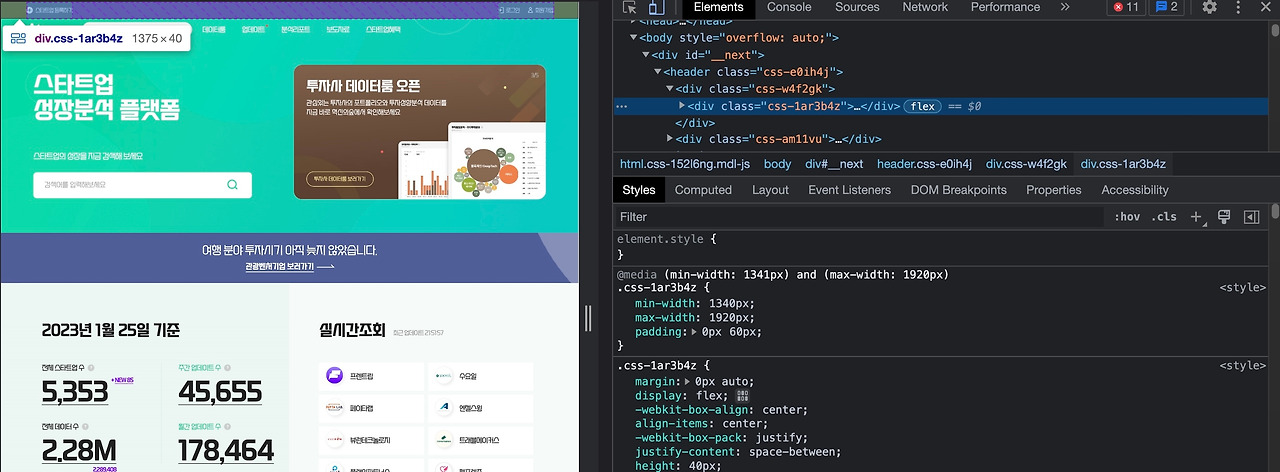The width and height of the screenshot is (1280, 472).
Task: Show more DevTools tabs via the double chevron
Action: (x=1064, y=7)
